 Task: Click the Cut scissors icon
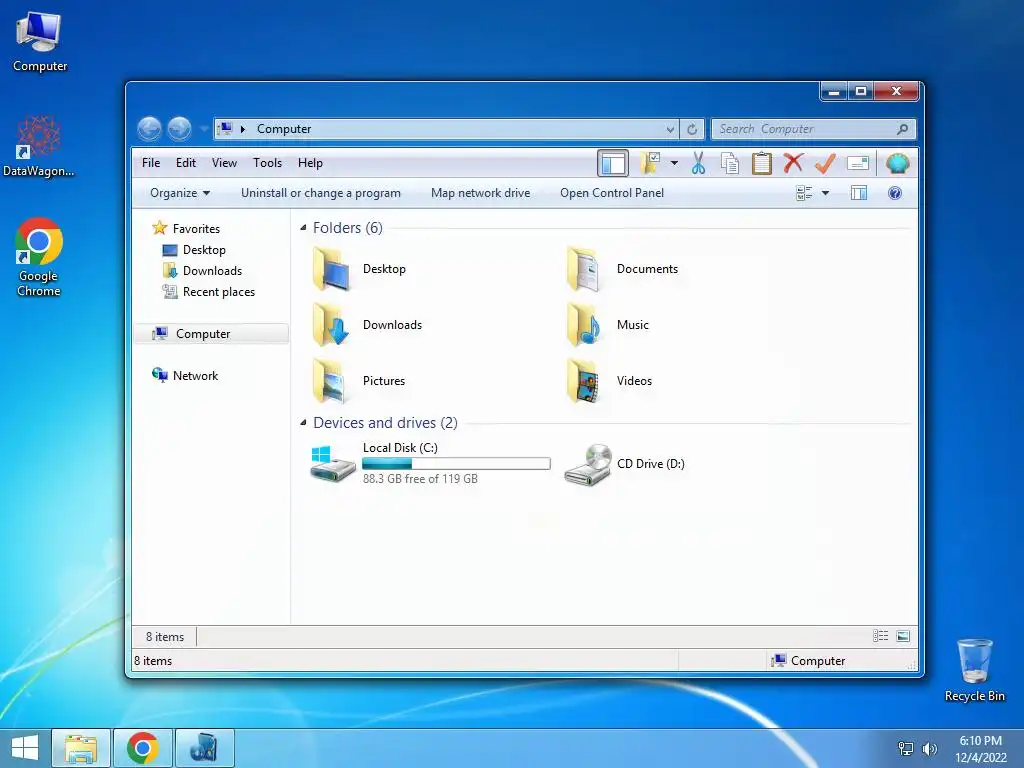tap(698, 163)
